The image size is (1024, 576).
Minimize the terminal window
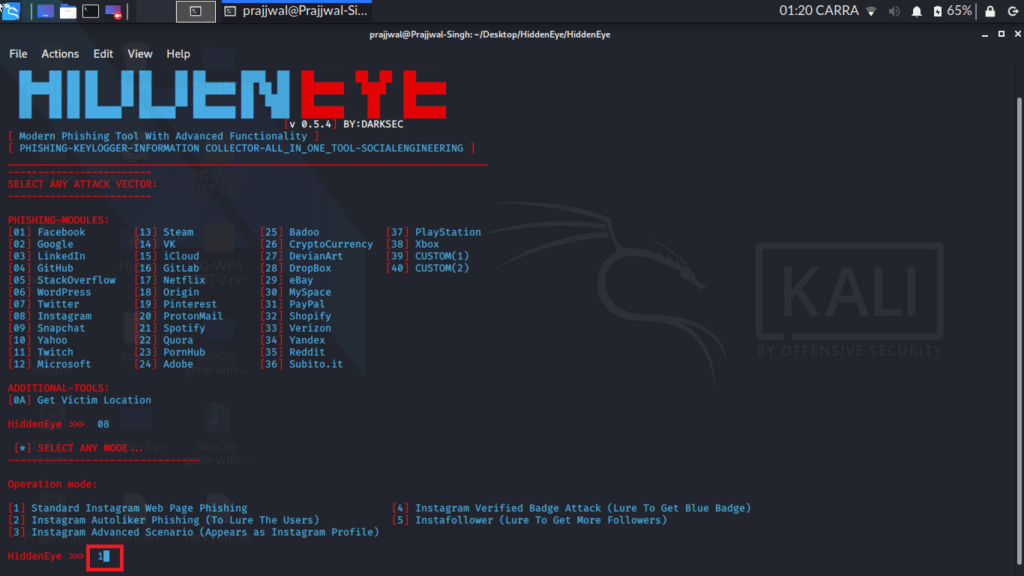pos(985,35)
